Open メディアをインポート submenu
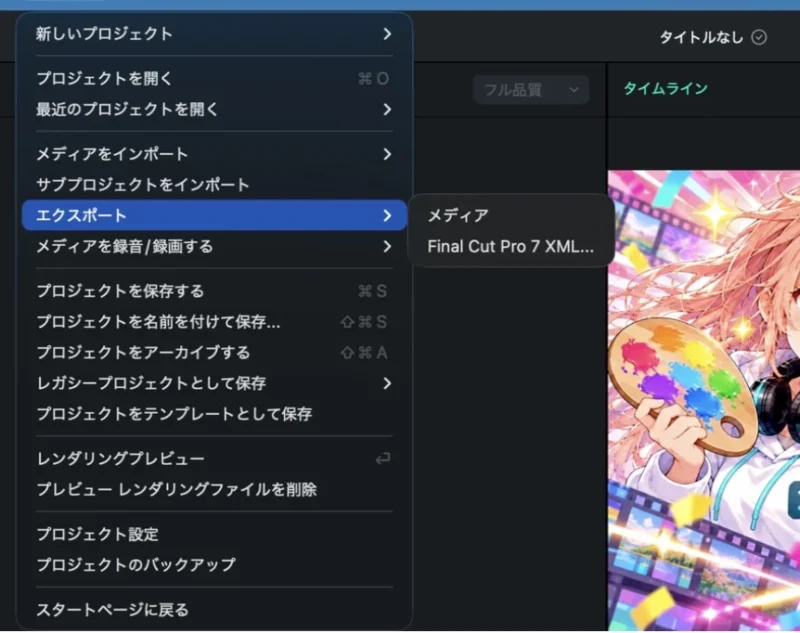800x633 pixels. pyautogui.click(x=214, y=154)
